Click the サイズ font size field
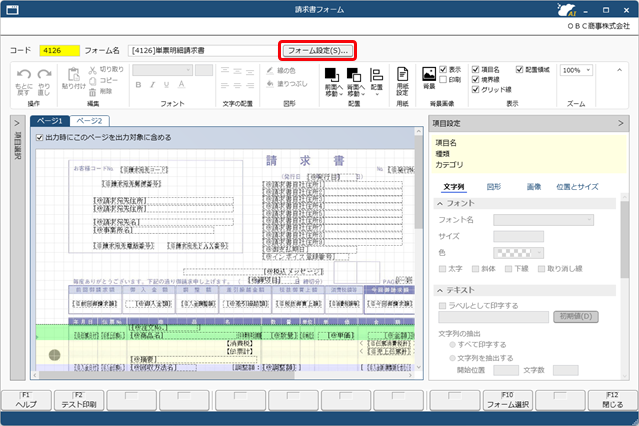 [518, 236]
